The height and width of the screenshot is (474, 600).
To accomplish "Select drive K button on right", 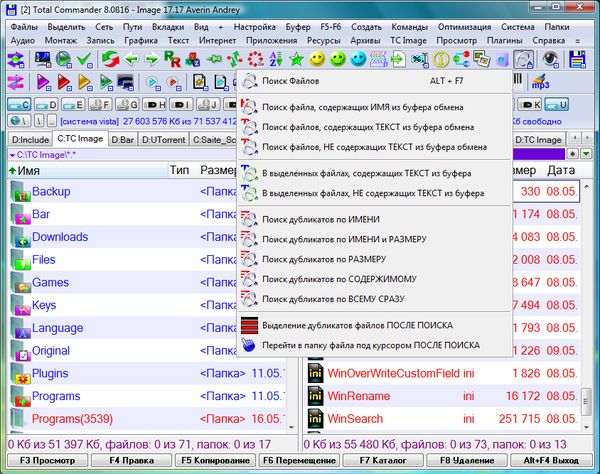I will tap(530, 104).
